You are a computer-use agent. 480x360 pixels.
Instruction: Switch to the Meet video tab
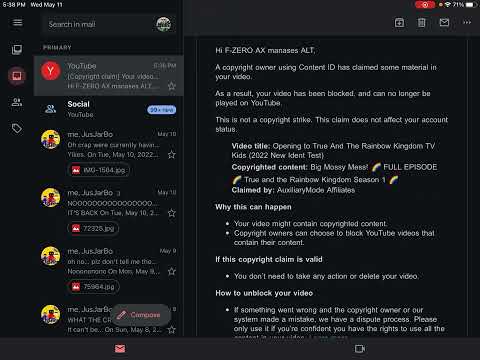pos(360,349)
